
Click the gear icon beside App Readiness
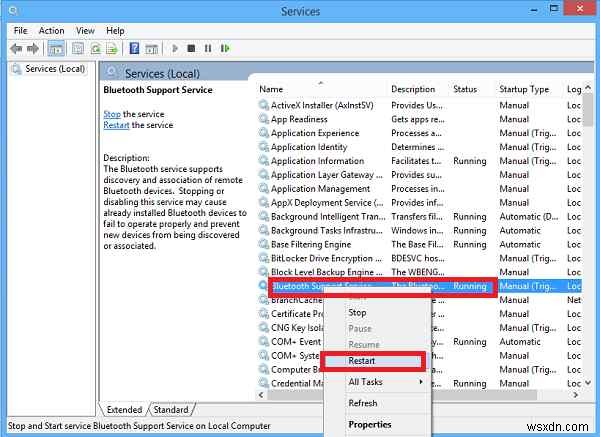click(263, 119)
